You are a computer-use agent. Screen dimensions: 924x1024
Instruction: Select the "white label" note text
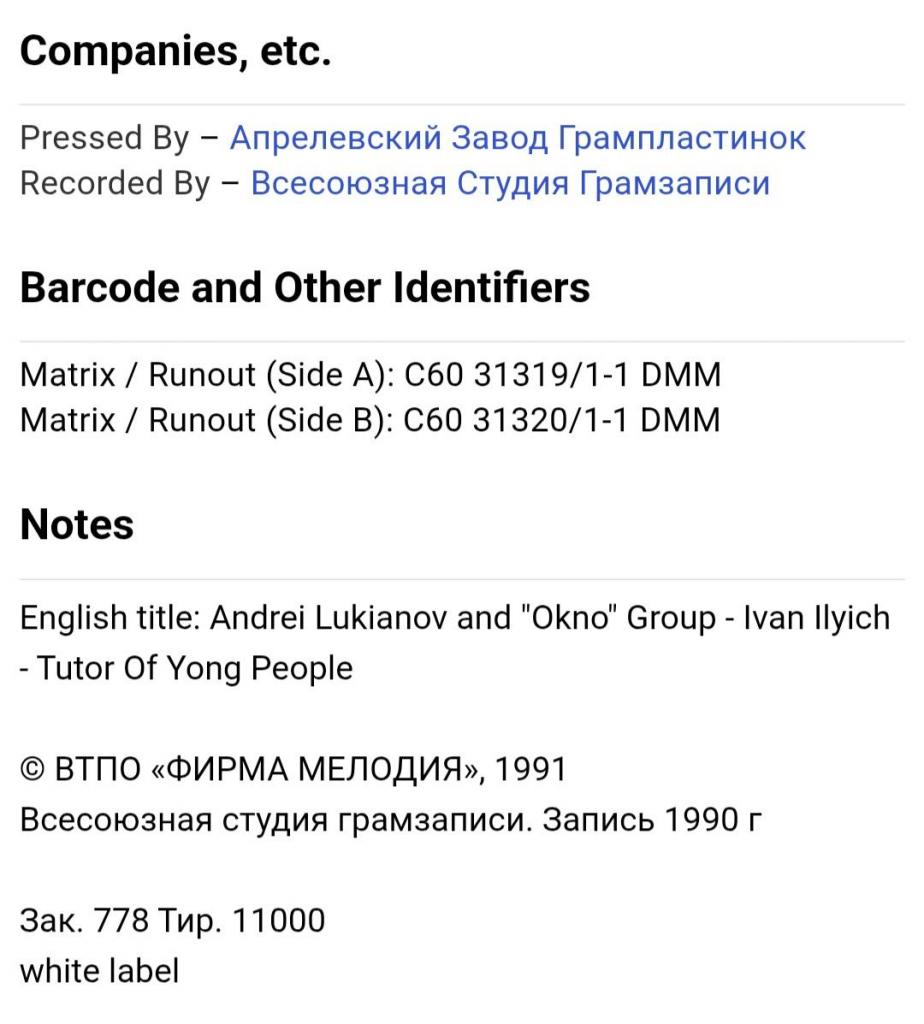(99, 969)
